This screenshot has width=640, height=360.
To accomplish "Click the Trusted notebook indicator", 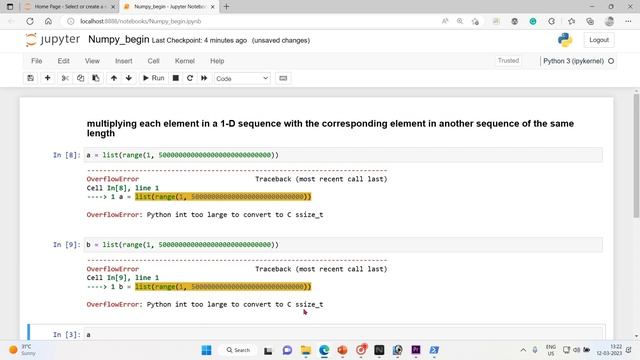I will coord(508,61).
